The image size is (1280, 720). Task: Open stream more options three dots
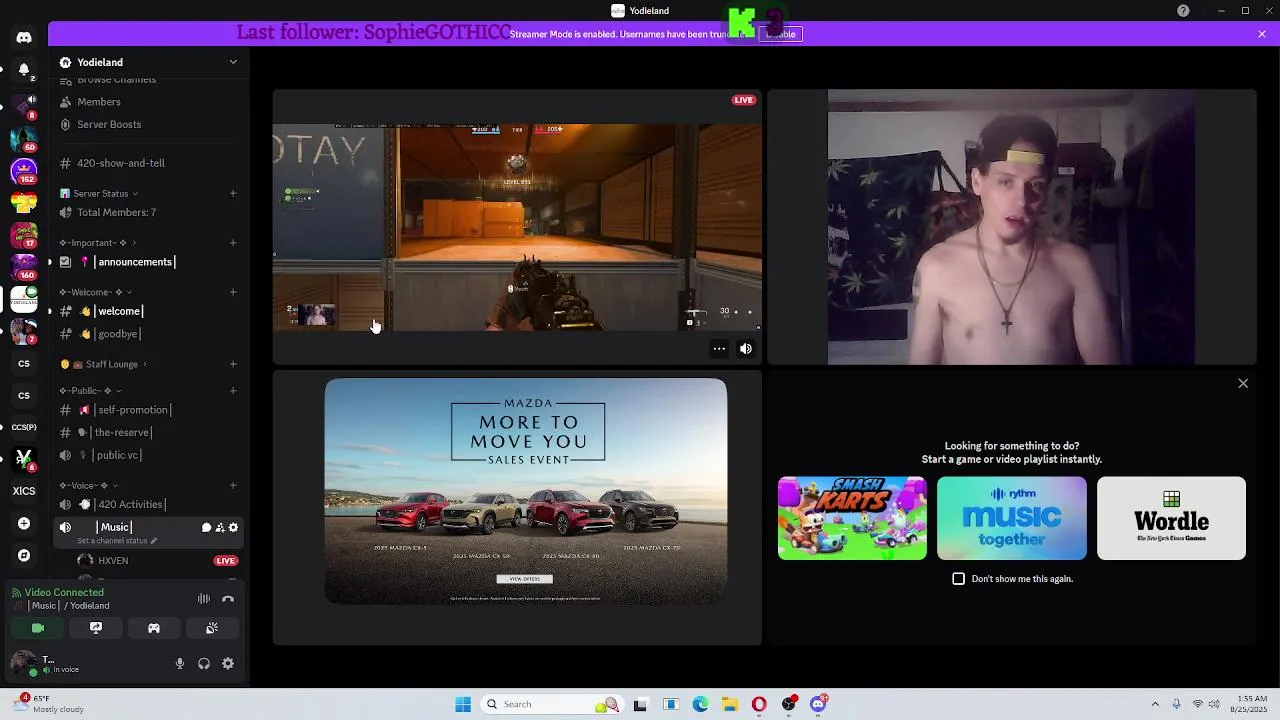click(x=719, y=349)
